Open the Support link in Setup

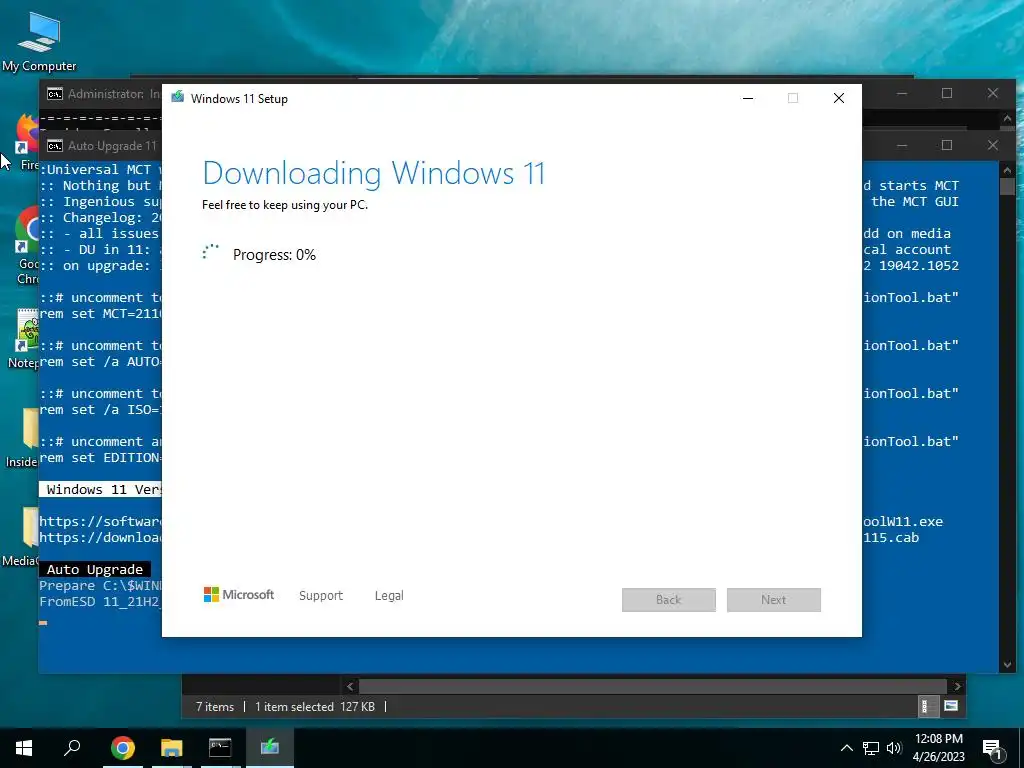point(321,596)
